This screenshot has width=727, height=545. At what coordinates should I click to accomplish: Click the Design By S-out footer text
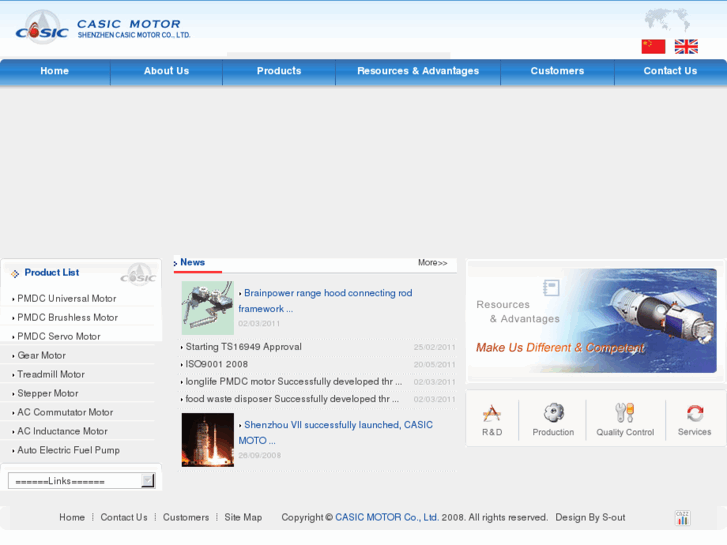click(590, 517)
